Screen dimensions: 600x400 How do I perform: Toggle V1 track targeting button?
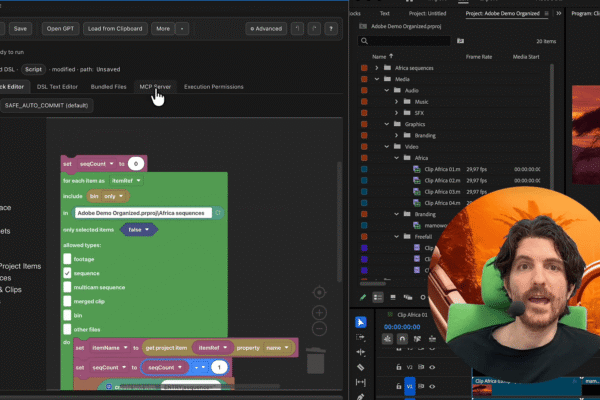409,386
